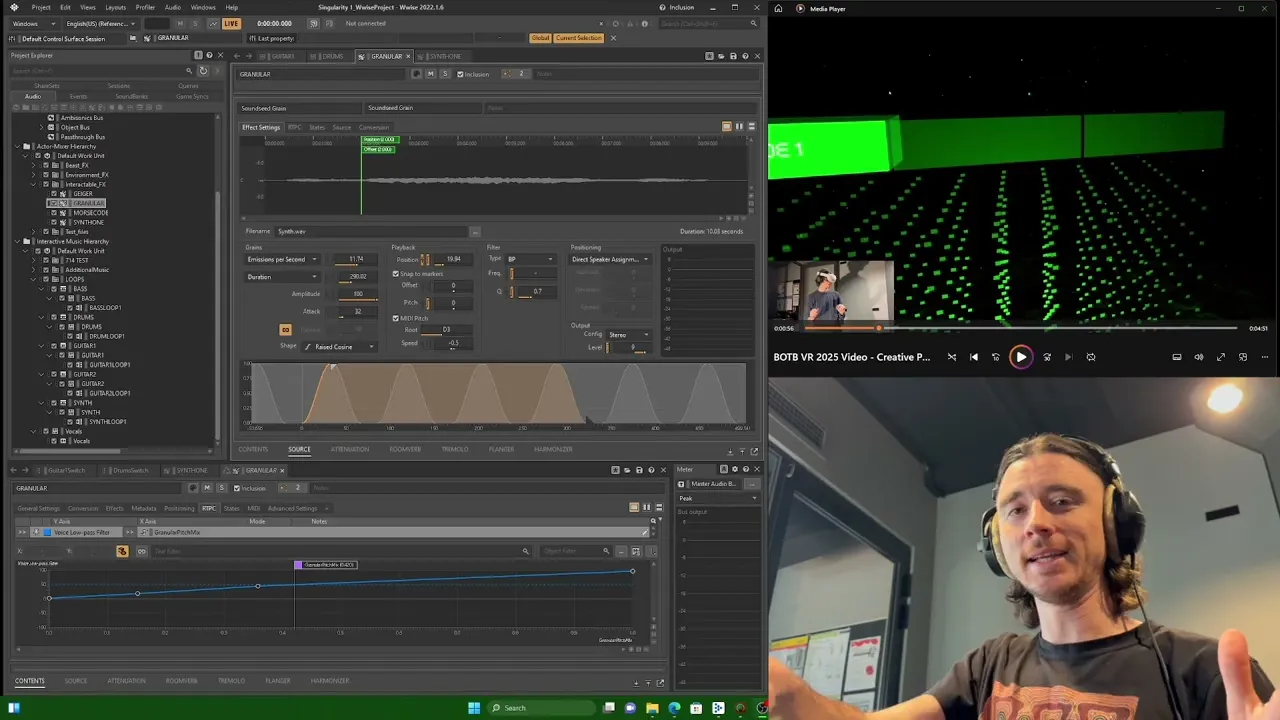1280x720 pixels.
Task: Click the Current Selection button
Action: tap(579, 38)
